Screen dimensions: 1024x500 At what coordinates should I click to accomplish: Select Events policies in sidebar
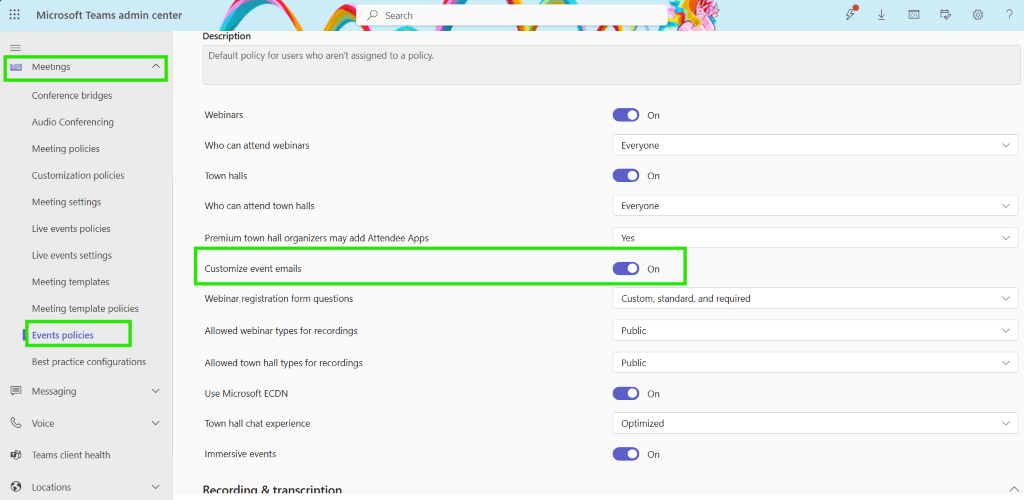(63, 335)
